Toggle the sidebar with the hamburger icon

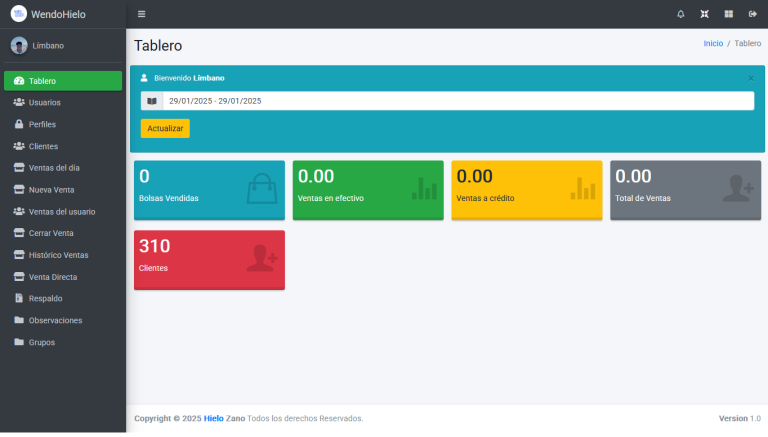(x=141, y=14)
